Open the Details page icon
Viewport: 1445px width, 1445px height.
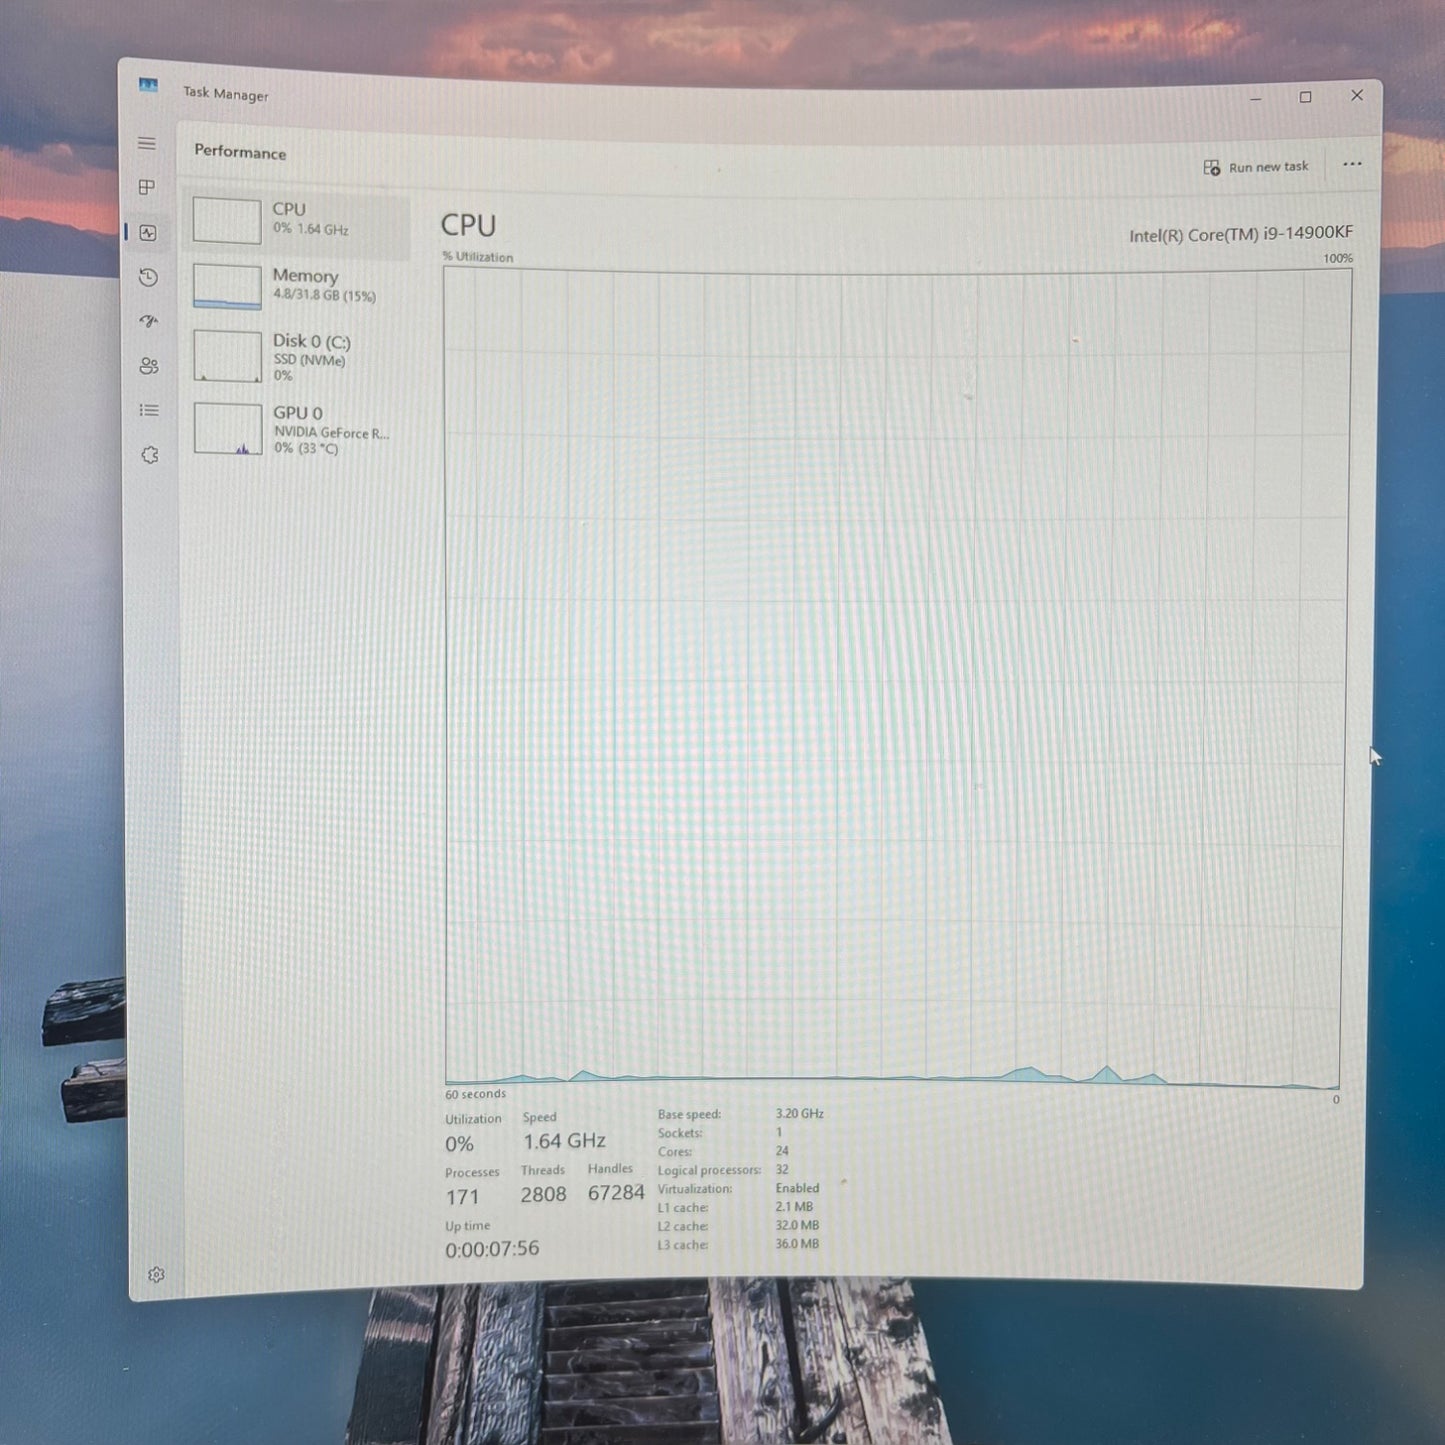click(149, 410)
